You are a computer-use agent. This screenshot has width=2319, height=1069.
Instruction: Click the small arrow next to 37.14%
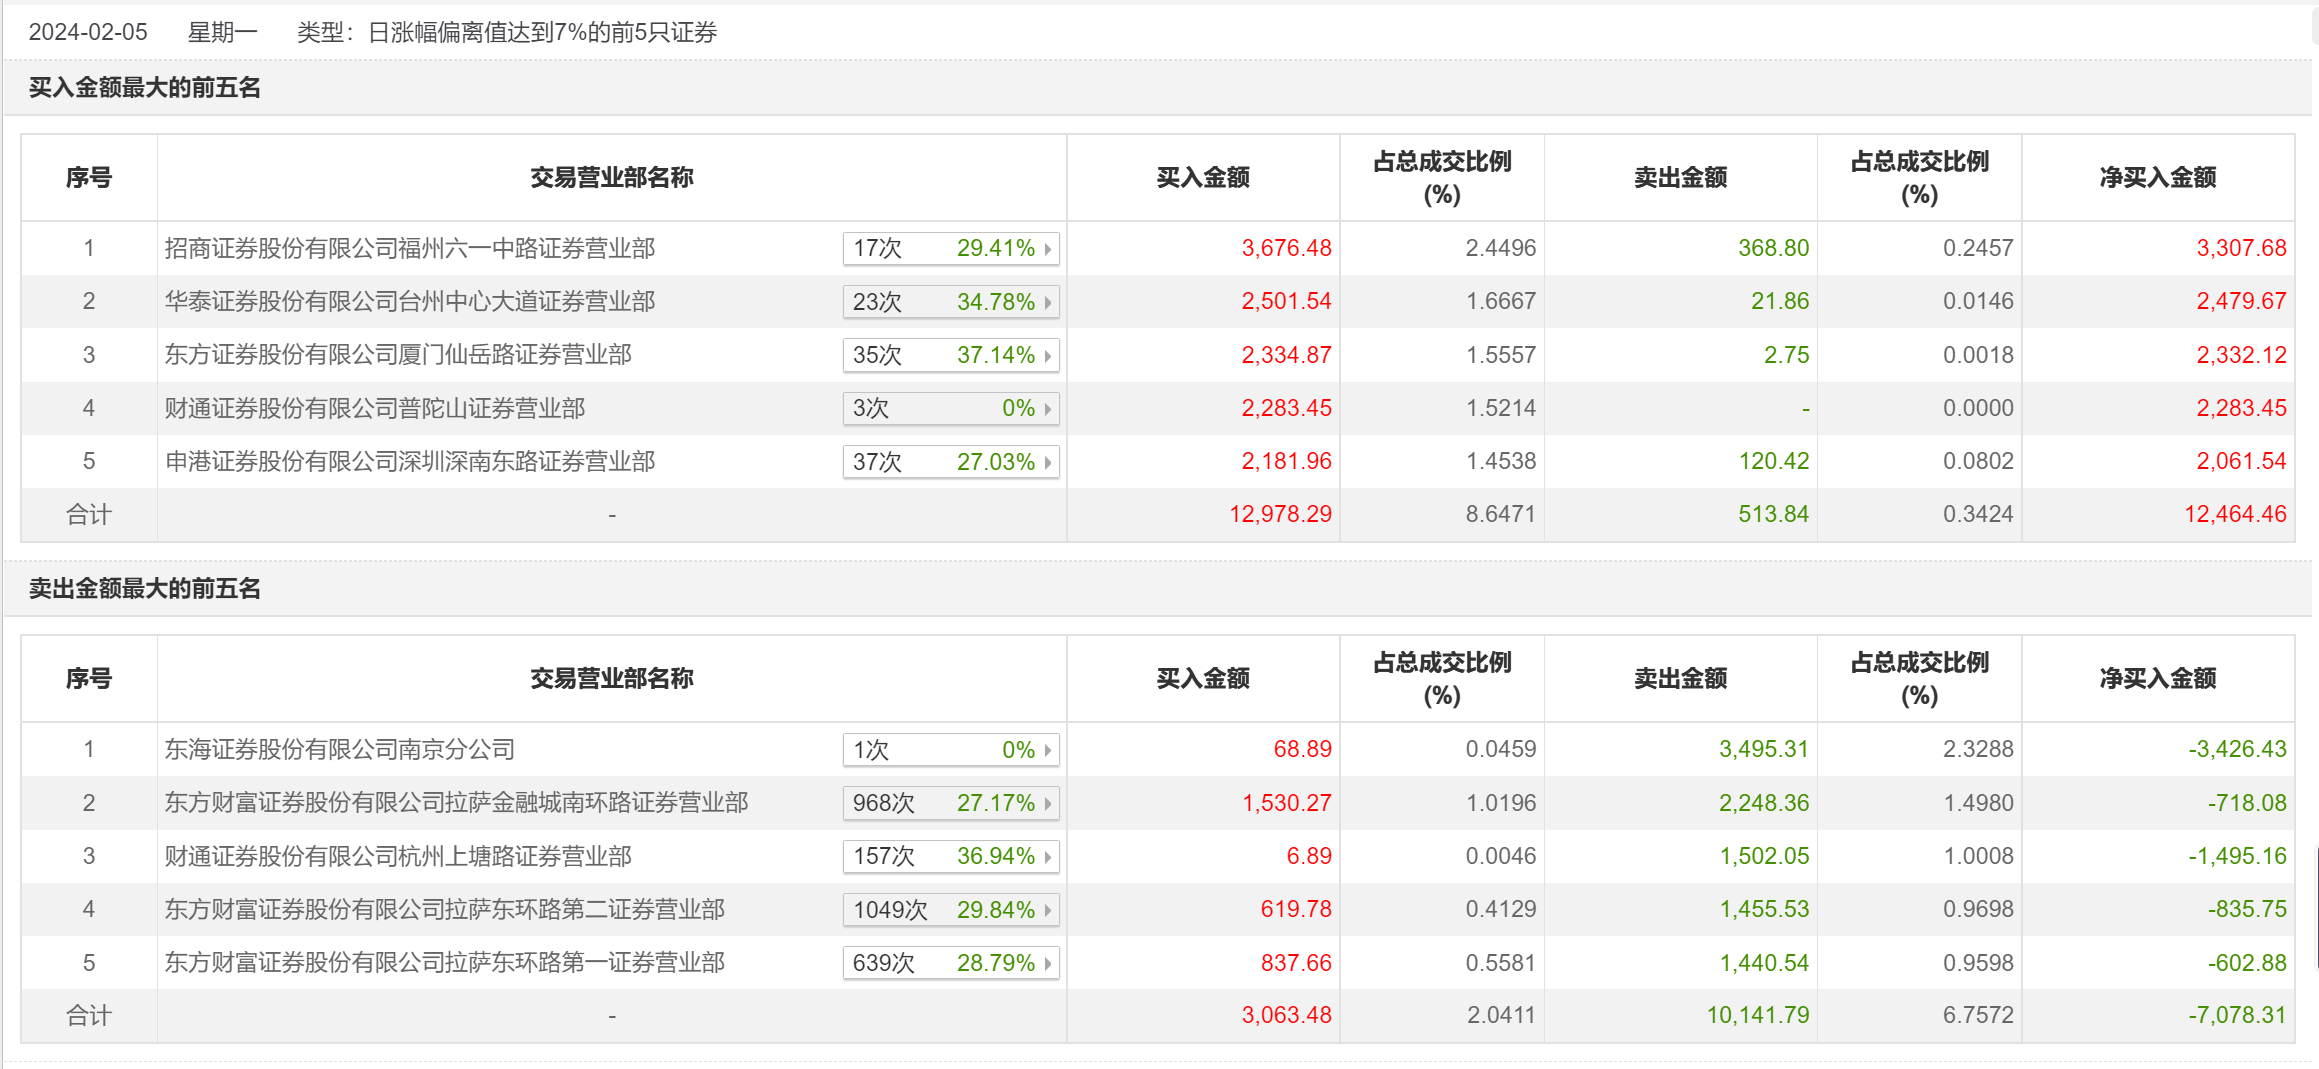tap(1047, 356)
